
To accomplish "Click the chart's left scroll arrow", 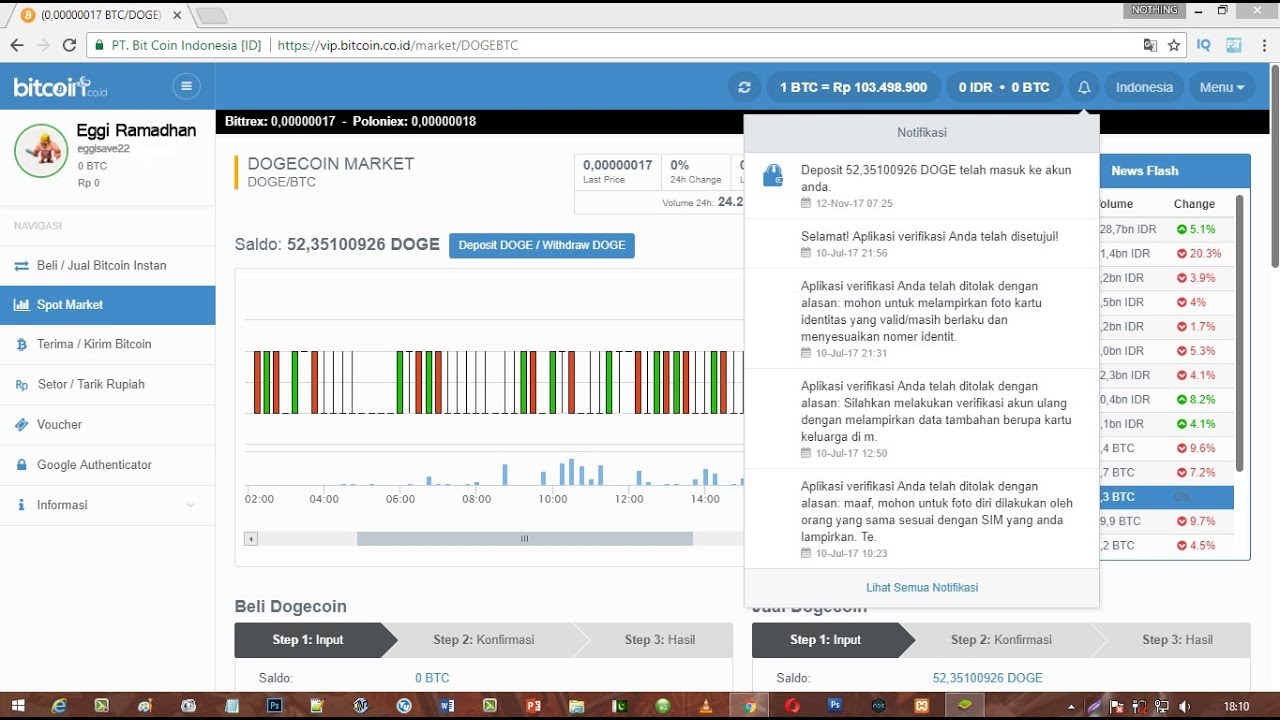I will (251, 539).
